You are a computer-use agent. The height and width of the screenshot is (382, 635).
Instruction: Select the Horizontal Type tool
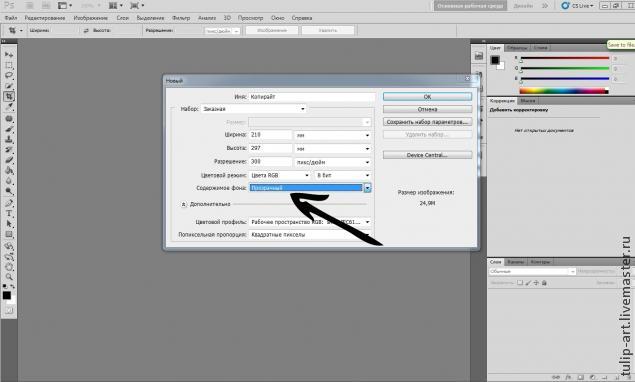click(x=9, y=213)
